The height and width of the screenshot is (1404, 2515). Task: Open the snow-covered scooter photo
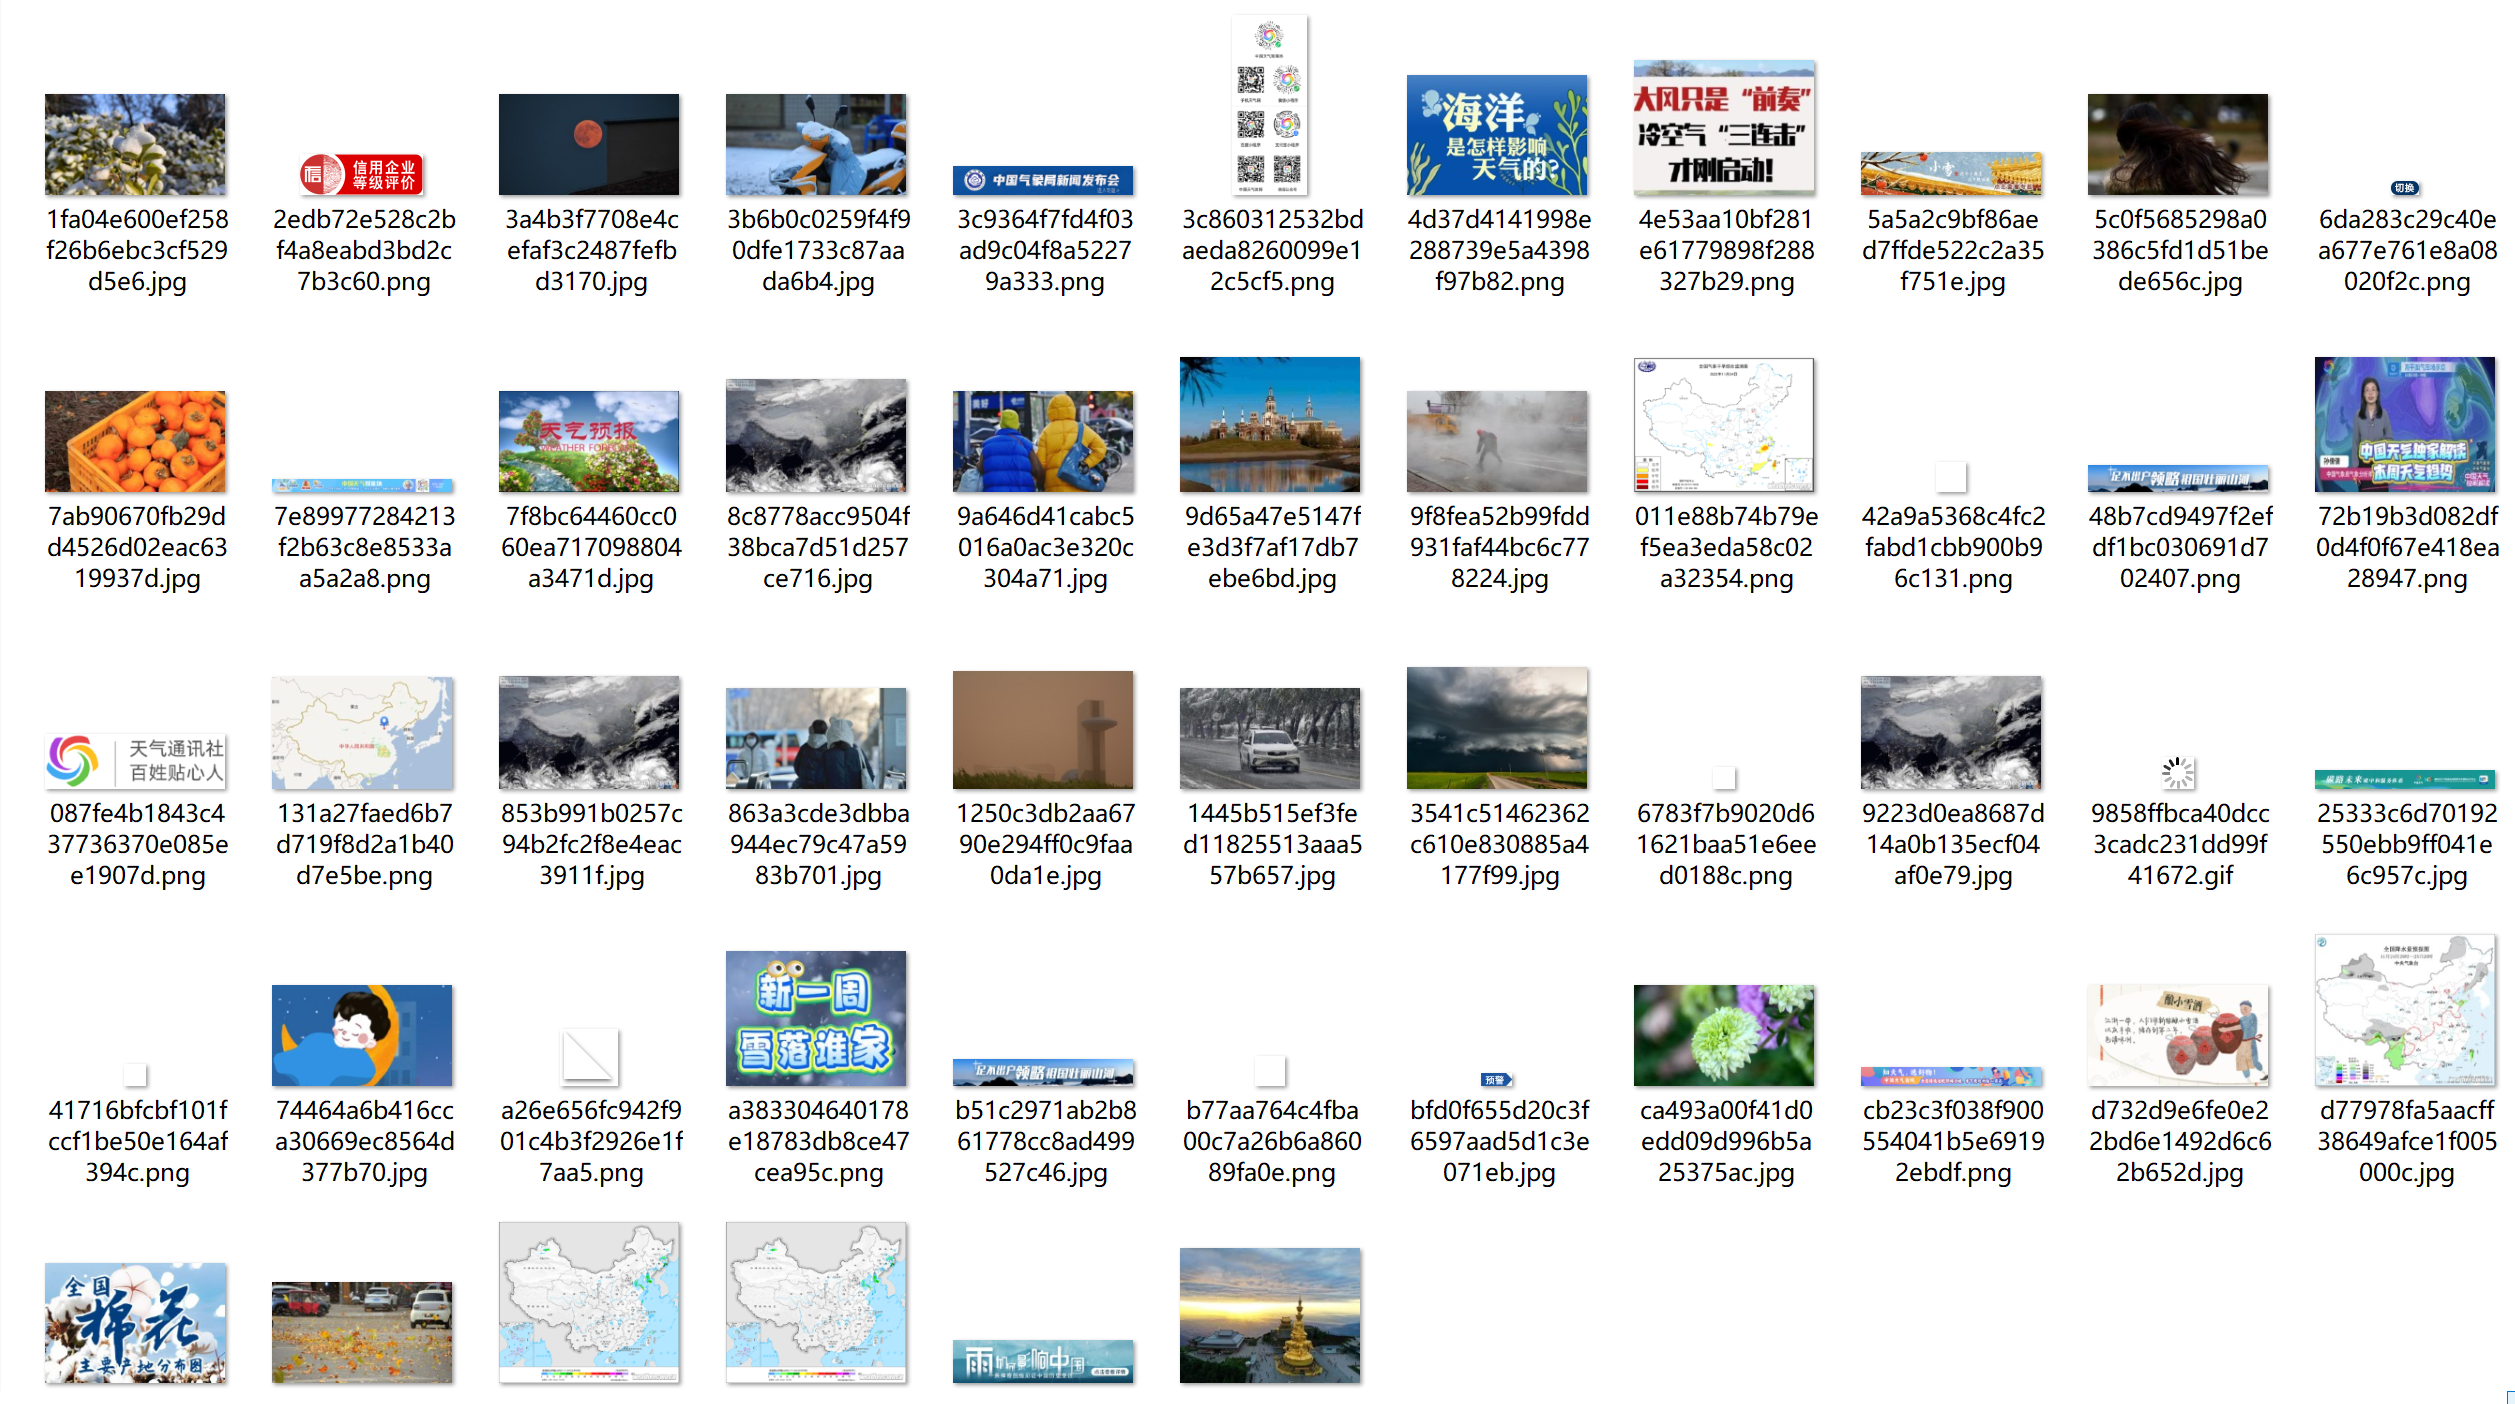[816, 145]
